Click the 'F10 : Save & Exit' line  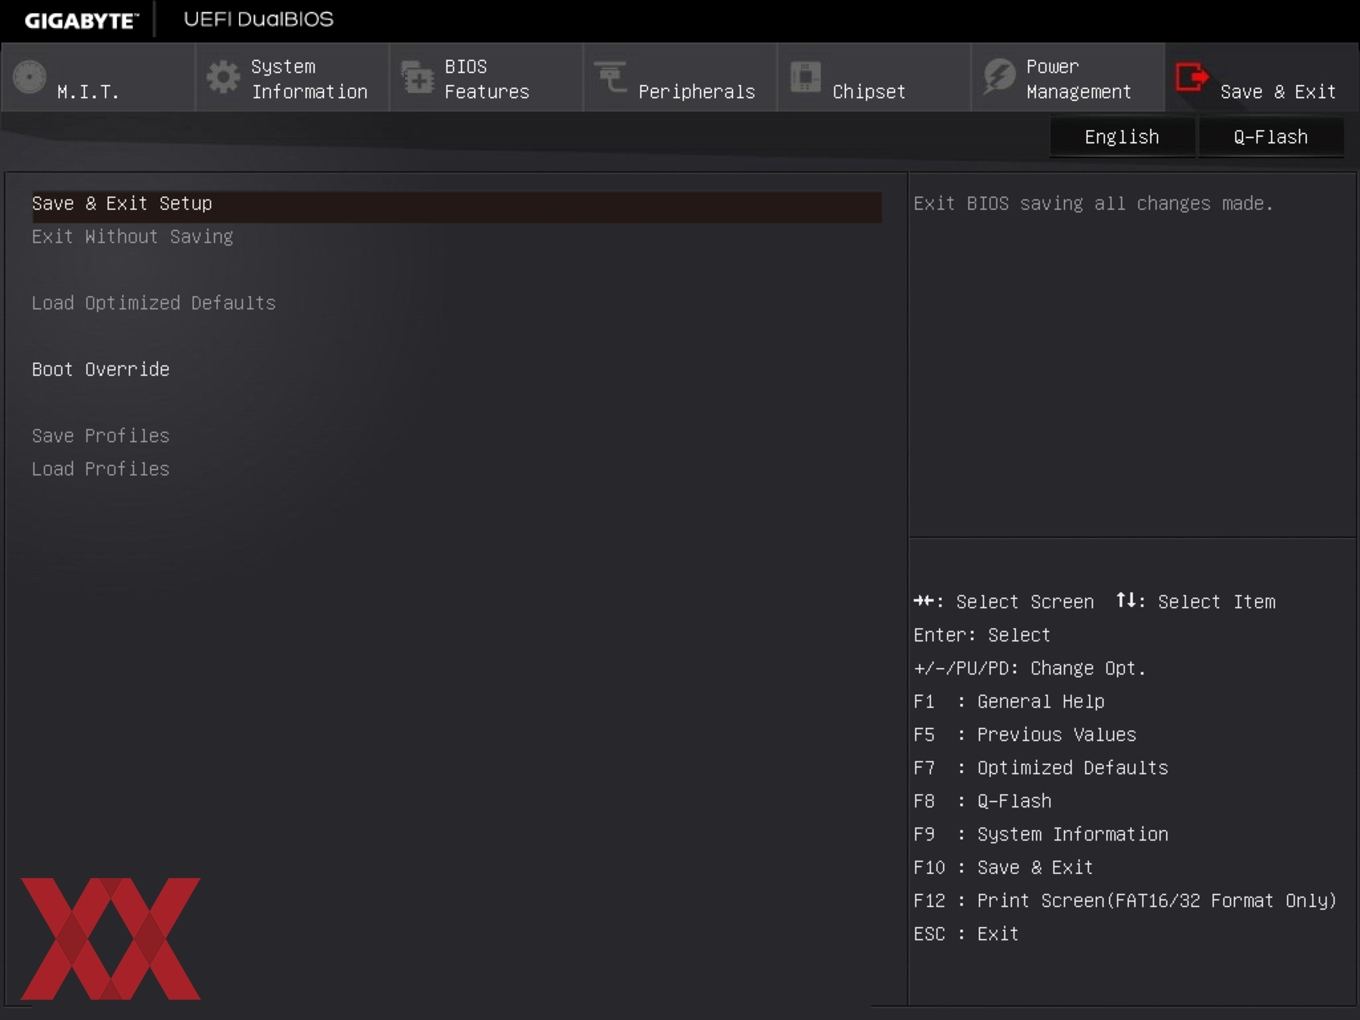[x=1003, y=868]
